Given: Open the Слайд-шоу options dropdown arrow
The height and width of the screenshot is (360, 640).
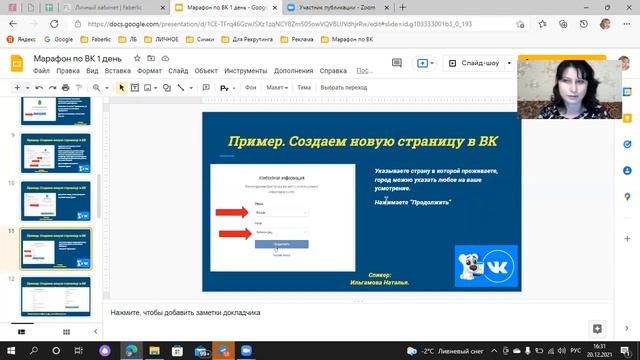Looking at the screenshot, I should click(509, 63).
